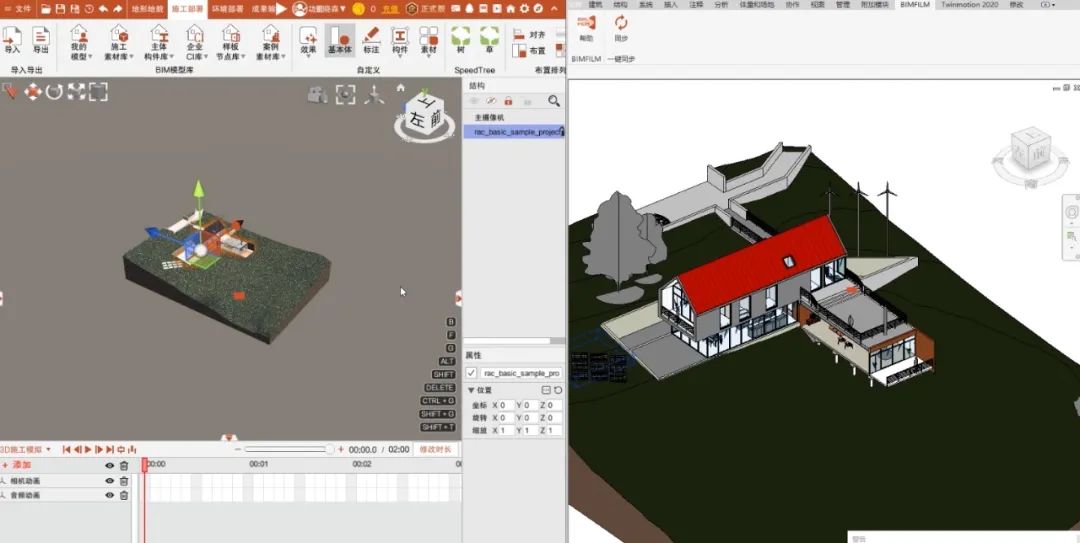Click the timeline zoom slider handle
The width and height of the screenshot is (1080, 543).
point(329,449)
